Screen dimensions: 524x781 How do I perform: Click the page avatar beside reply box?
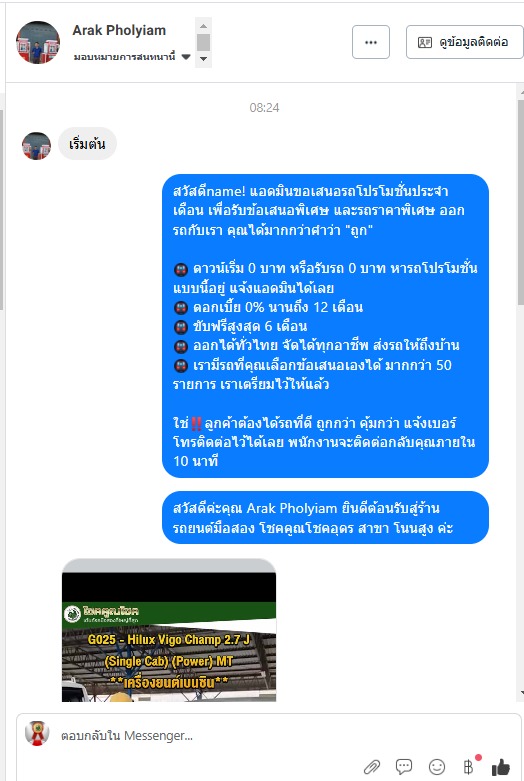[x=38, y=734]
